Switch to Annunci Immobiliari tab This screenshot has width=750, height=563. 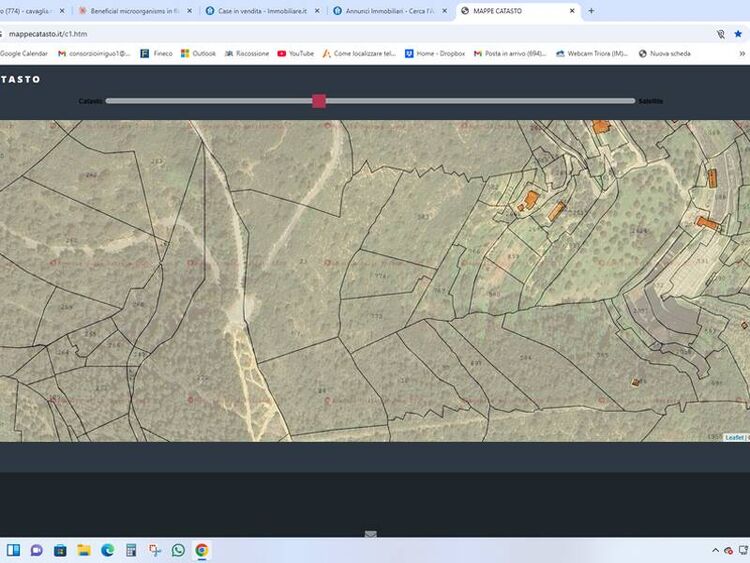coord(390,11)
